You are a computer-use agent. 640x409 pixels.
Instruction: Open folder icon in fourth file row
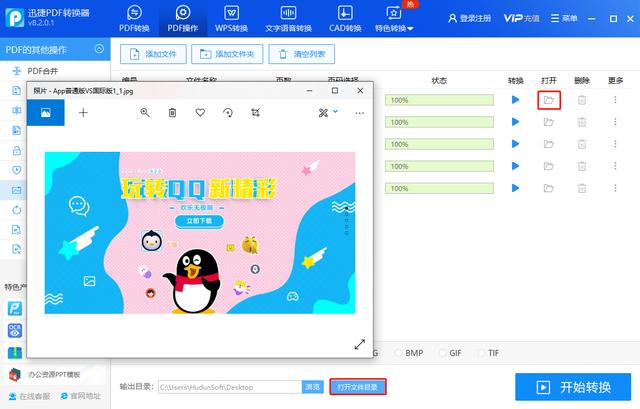pos(549,166)
